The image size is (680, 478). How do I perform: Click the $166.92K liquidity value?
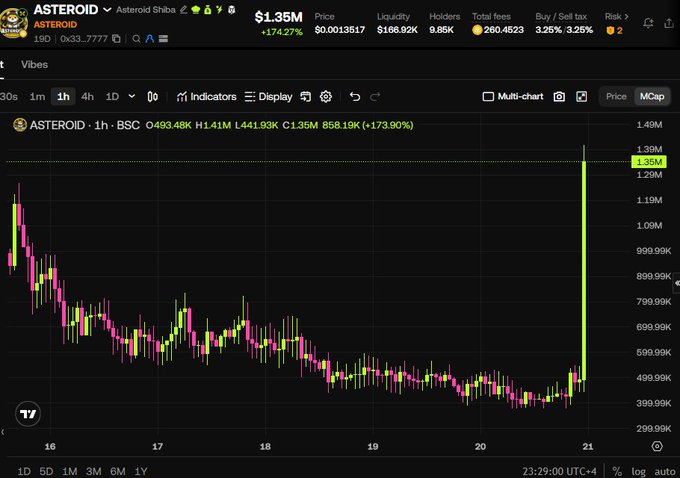point(397,29)
